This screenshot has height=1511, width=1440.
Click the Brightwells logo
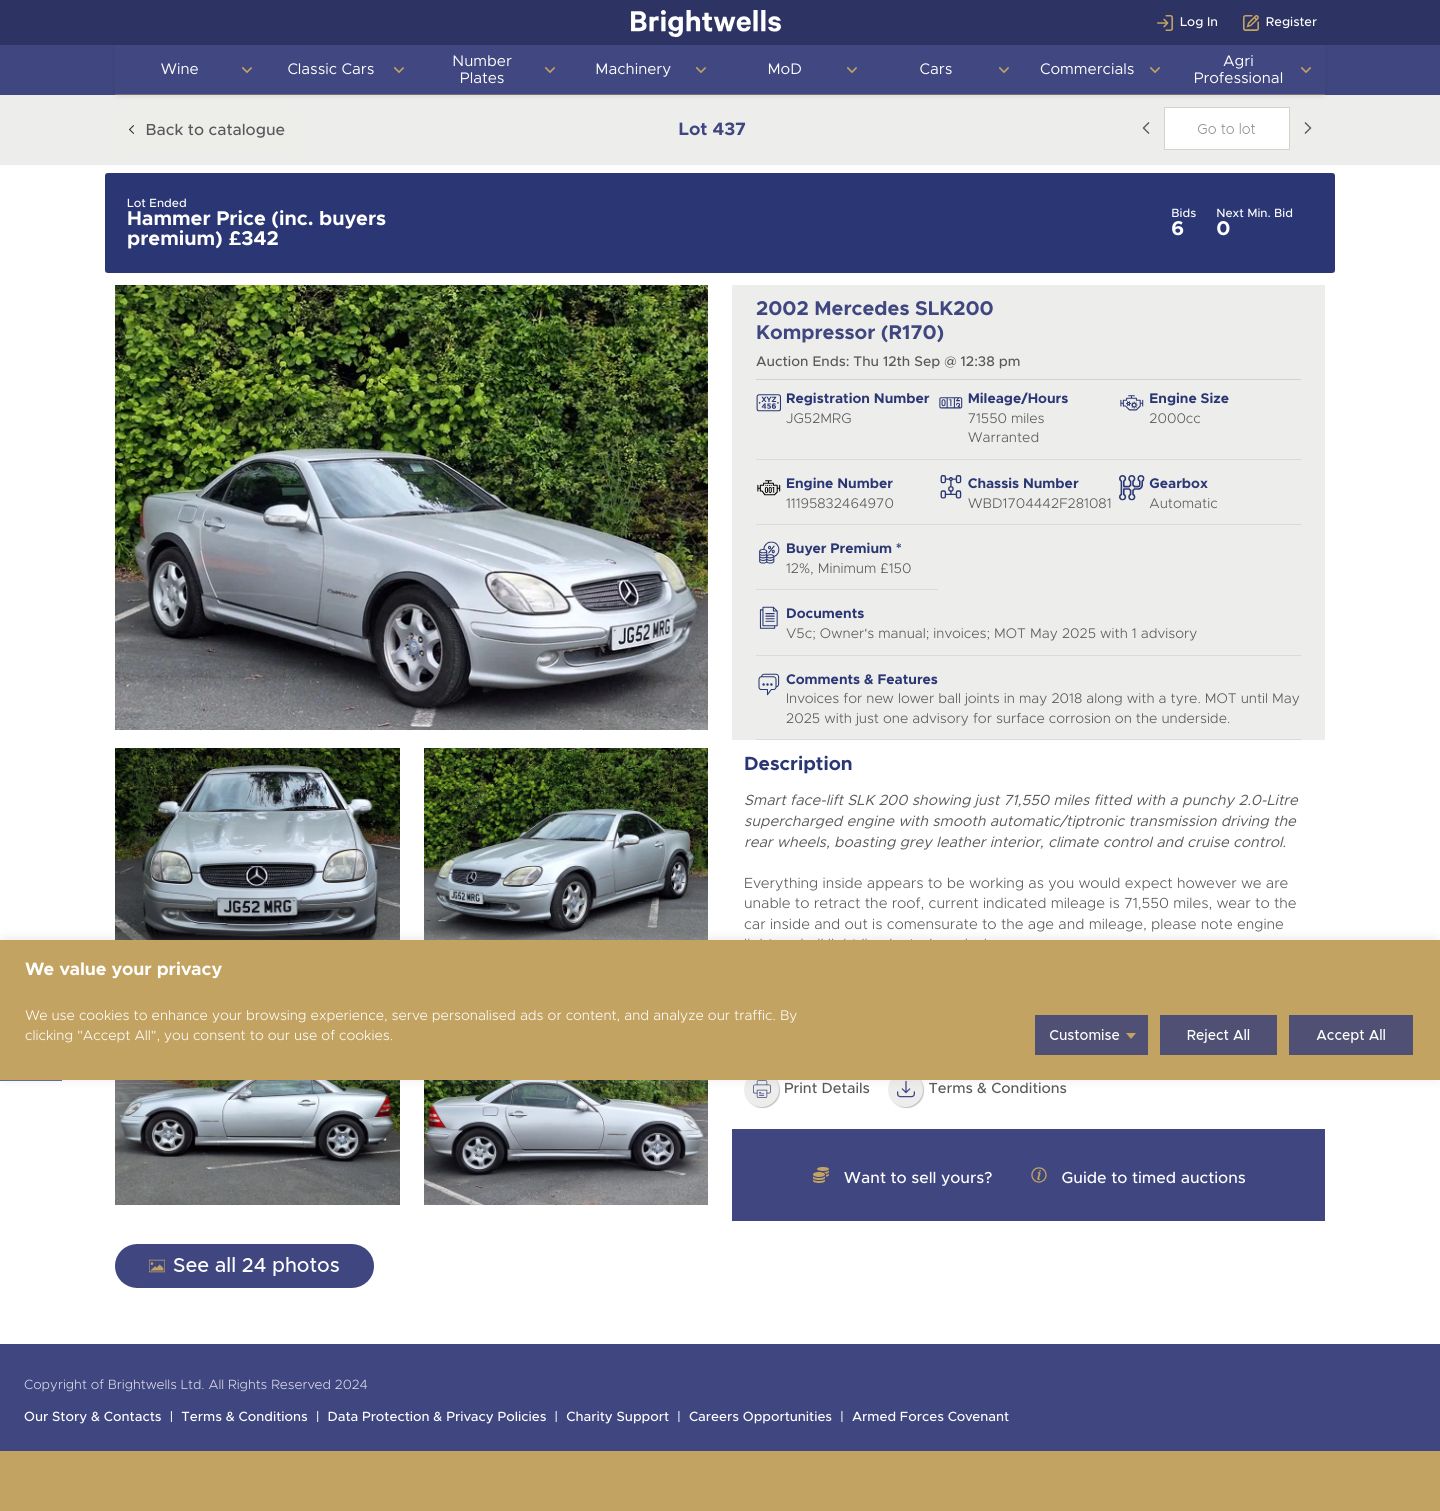[x=705, y=22]
